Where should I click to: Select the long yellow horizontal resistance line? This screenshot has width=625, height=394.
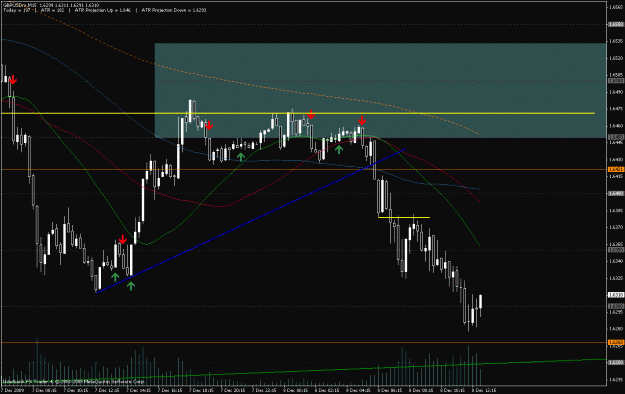[x=298, y=113]
